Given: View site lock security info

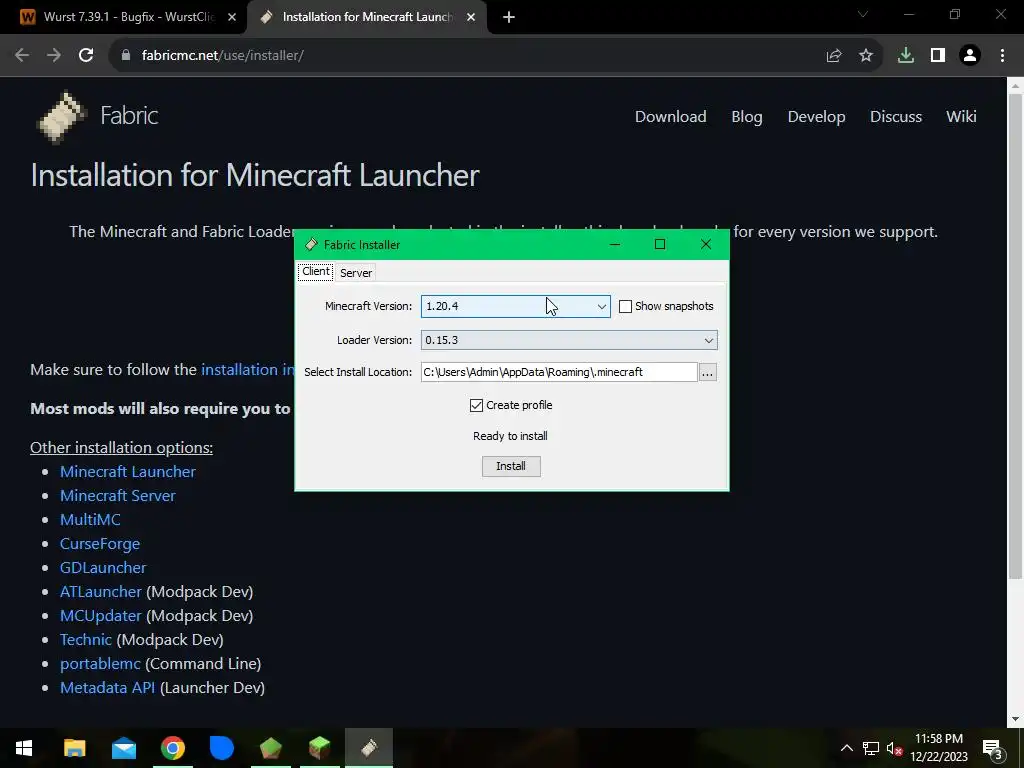Looking at the screenshot, I should (x=126, y=56).
